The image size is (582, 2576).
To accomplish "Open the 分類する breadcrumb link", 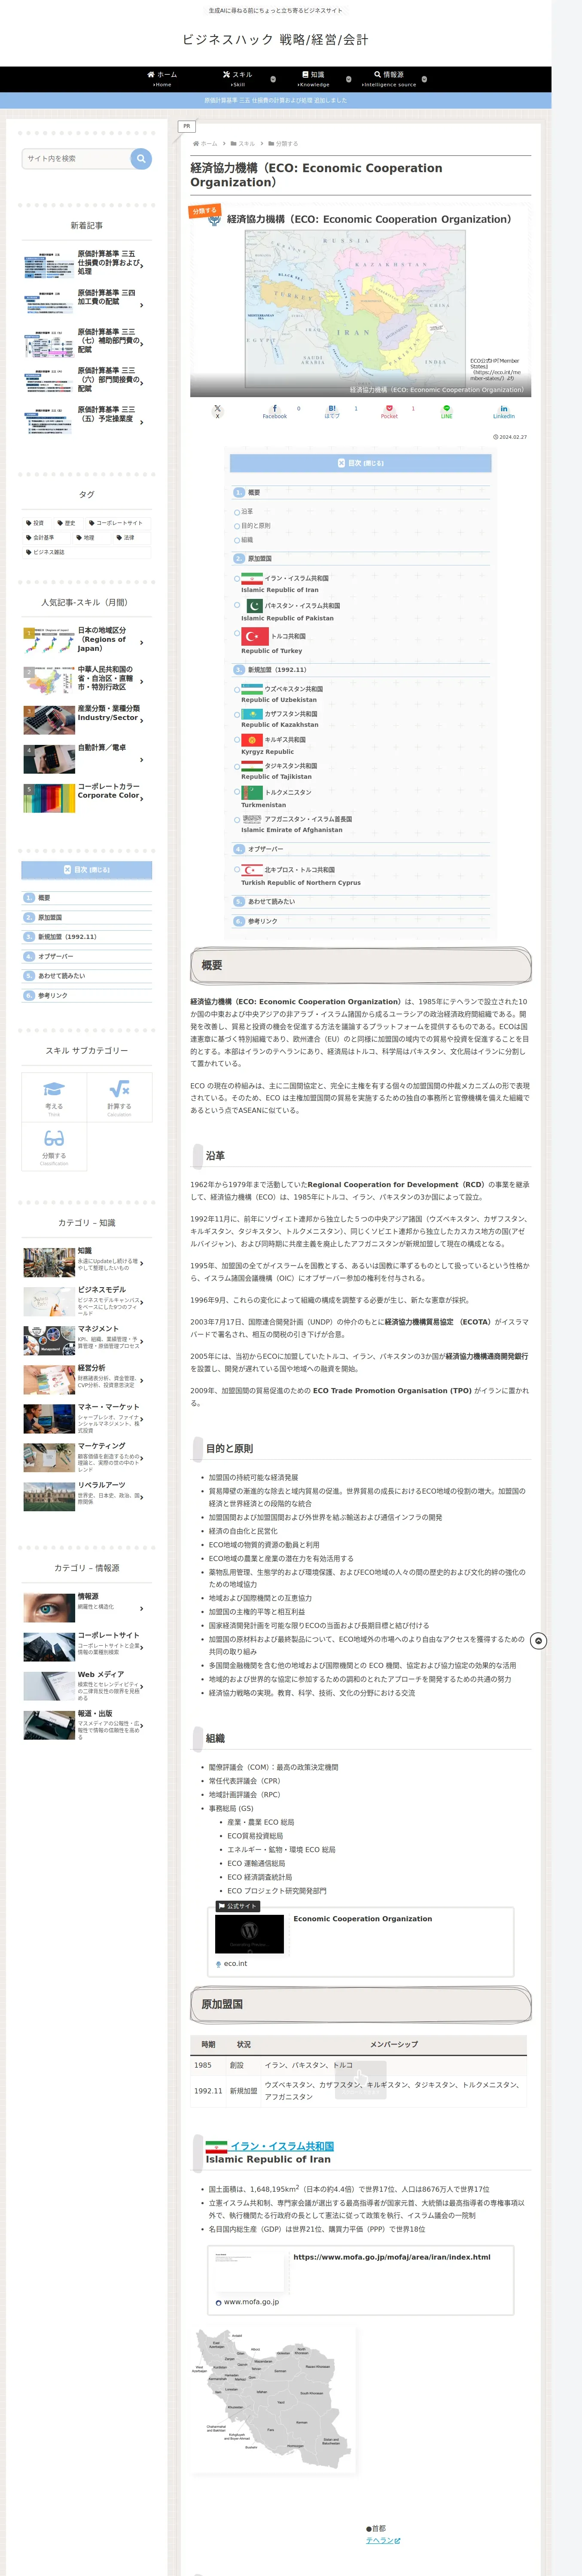I will tap(286, 144).
